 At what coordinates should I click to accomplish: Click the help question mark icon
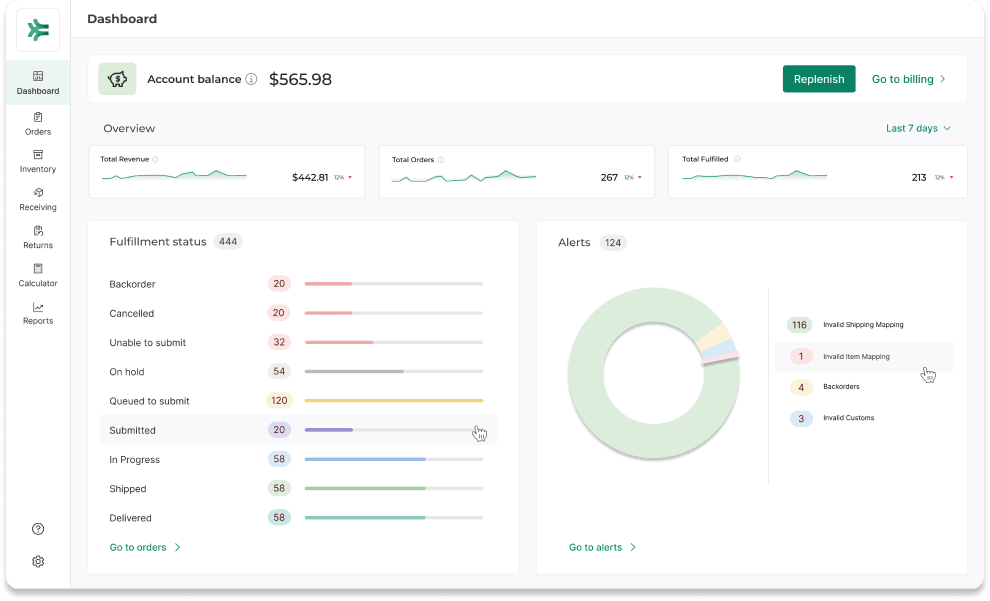point(38,529)
